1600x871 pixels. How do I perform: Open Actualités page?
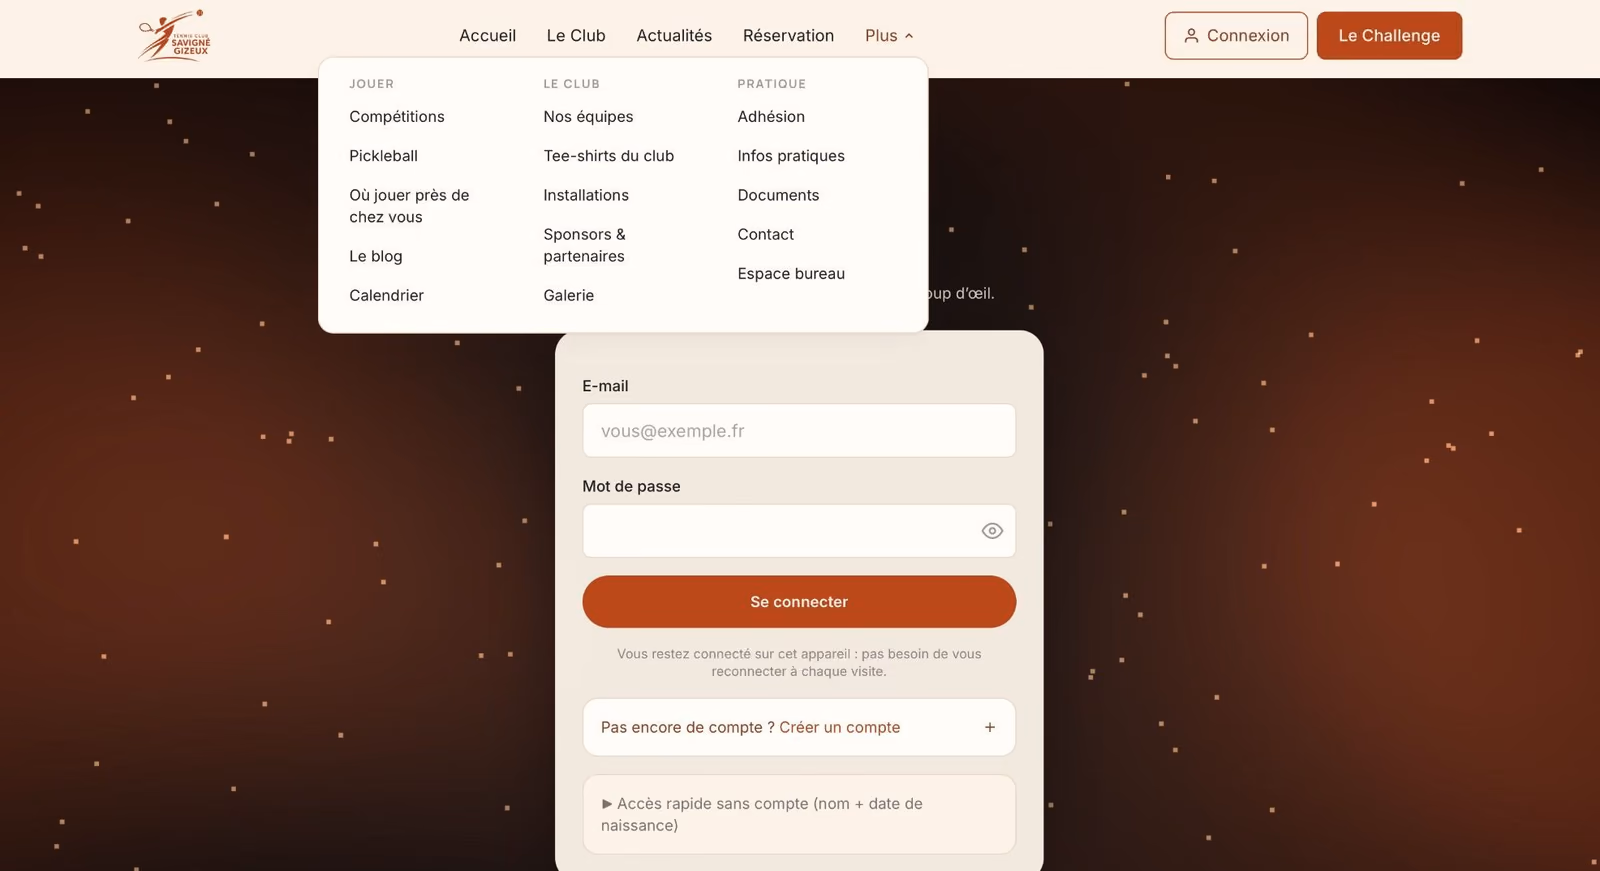(x=674, y=36)
